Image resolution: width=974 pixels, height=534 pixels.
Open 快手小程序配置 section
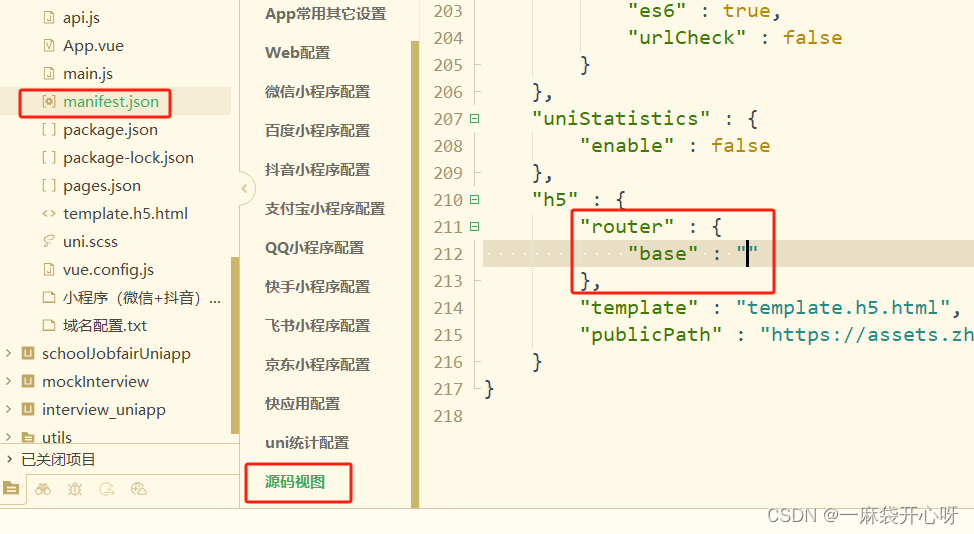tap(317, 287)
